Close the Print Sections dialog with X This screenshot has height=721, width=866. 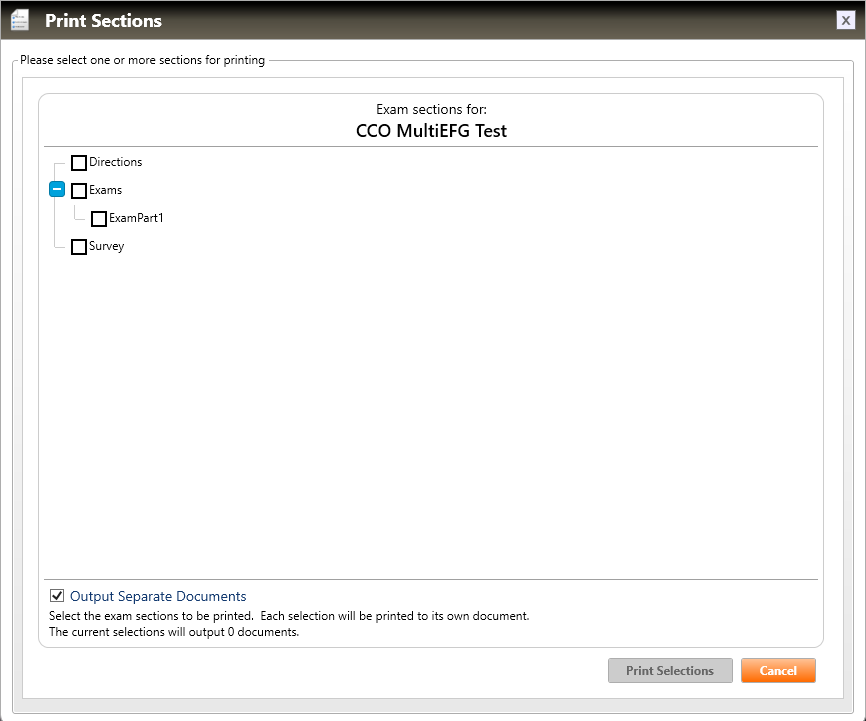(x=846, y=20)
